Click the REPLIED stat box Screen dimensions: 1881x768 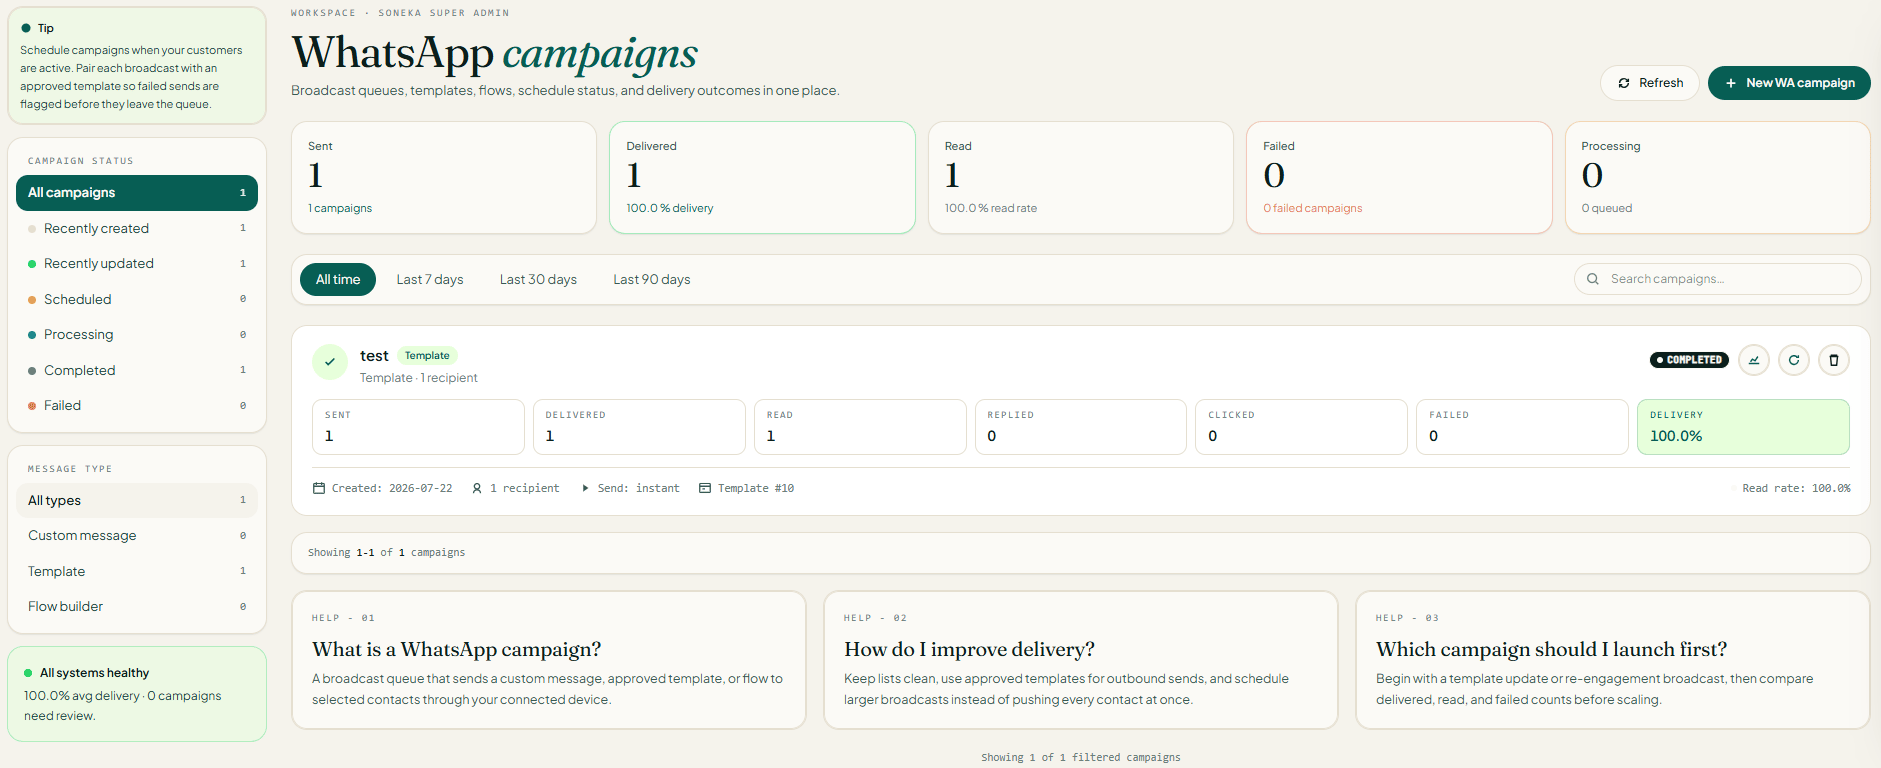[x=1081, y=427]
